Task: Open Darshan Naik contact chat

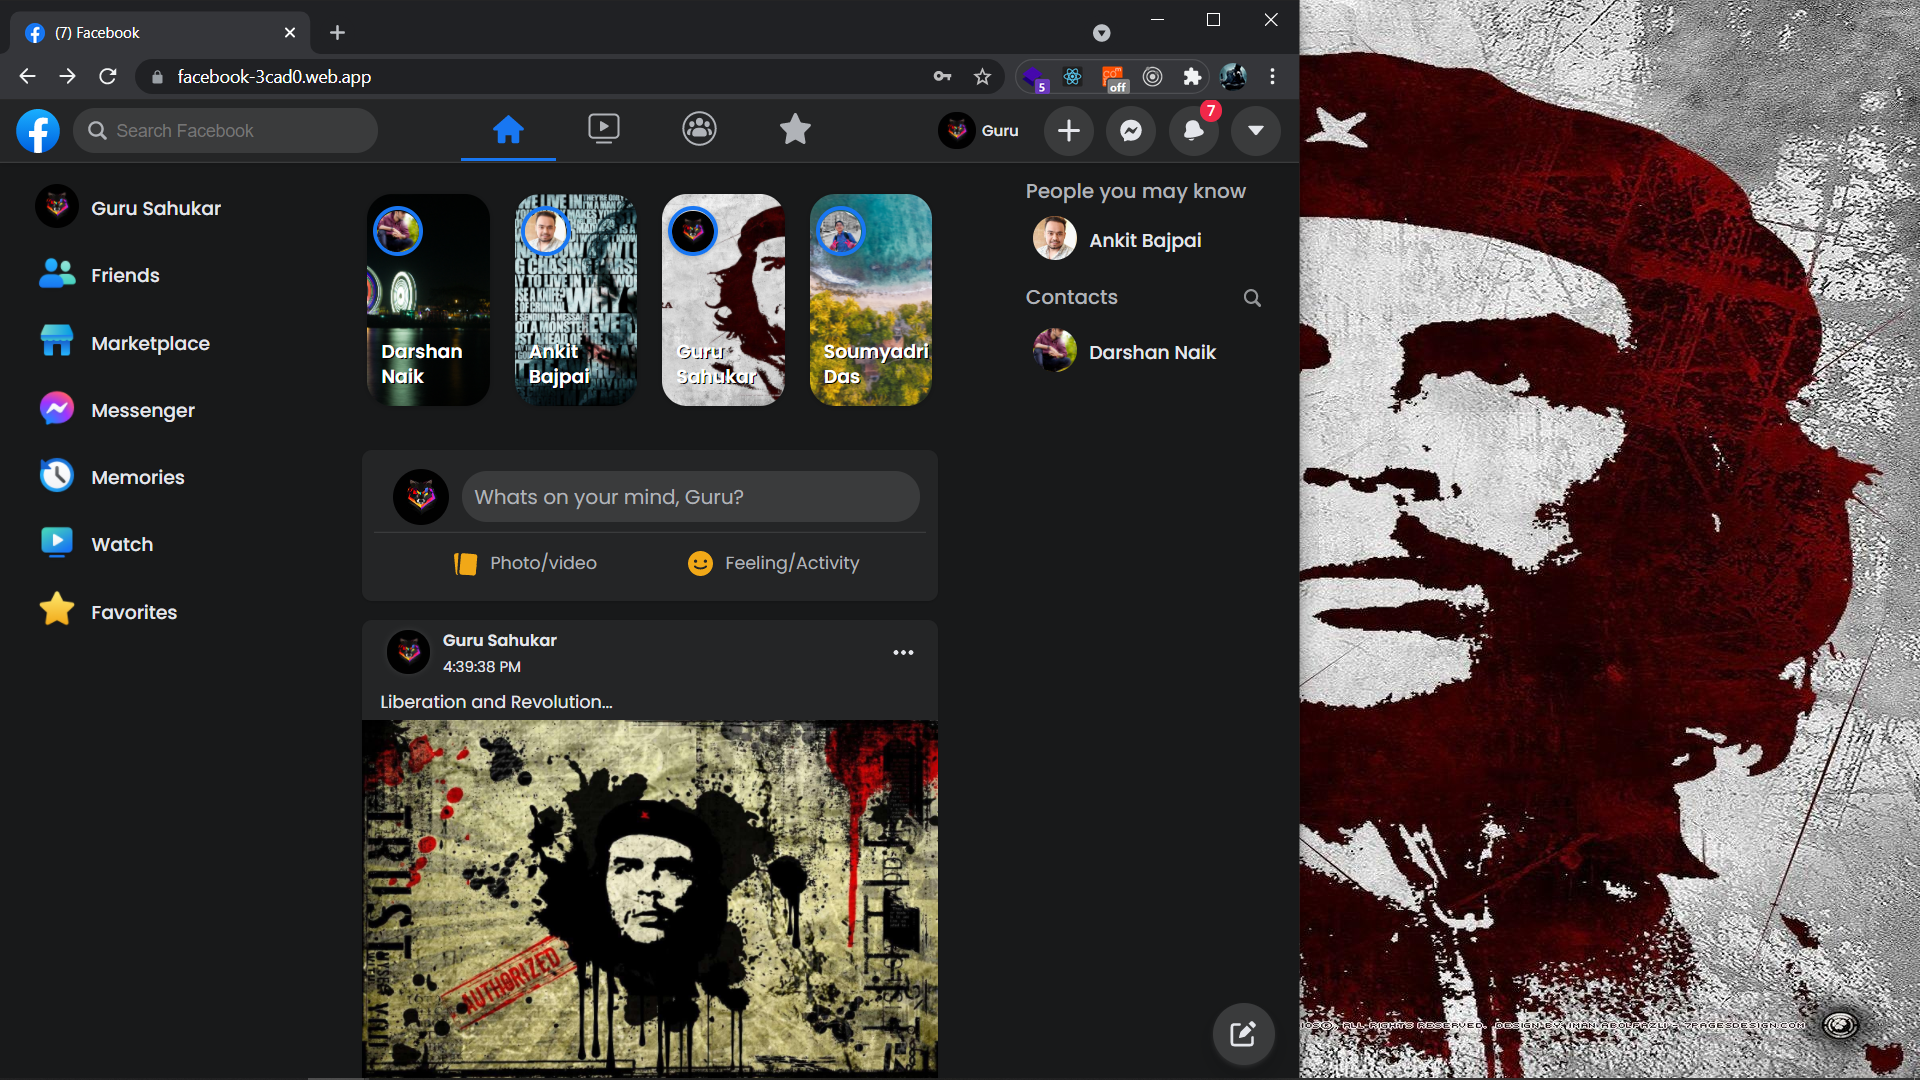Action: (1125, 352)
